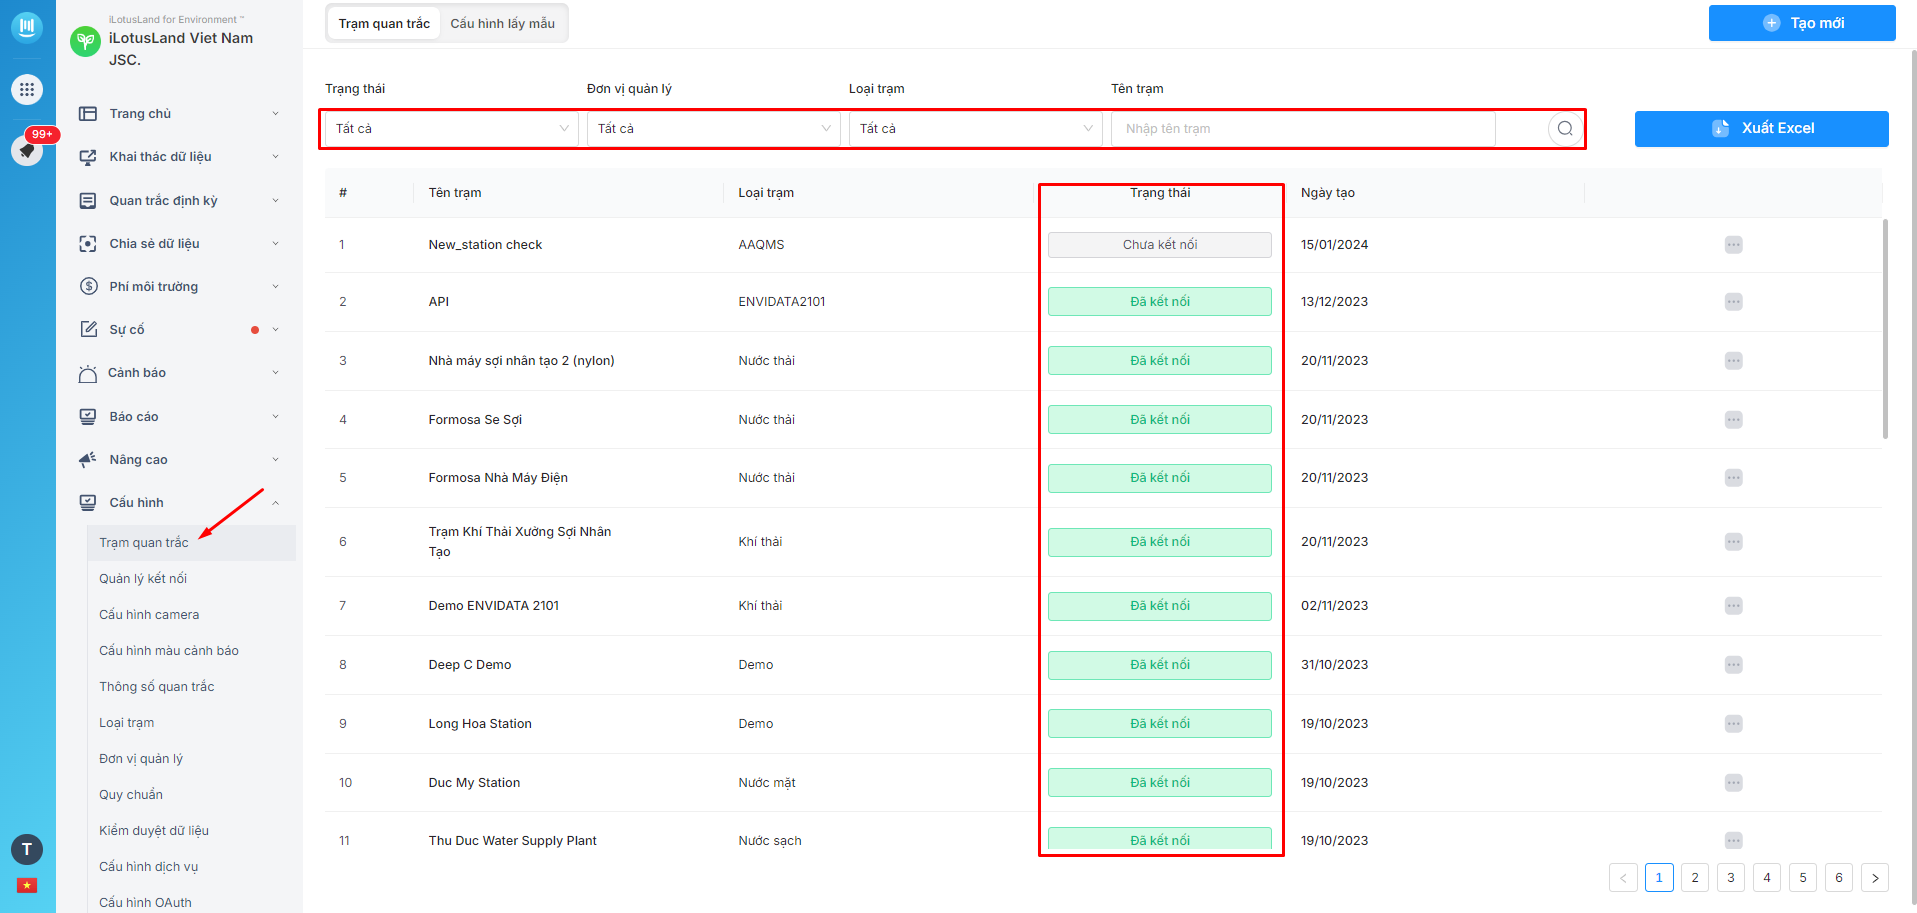Open Đơn vị quản lý submenu item

[141, 759]
